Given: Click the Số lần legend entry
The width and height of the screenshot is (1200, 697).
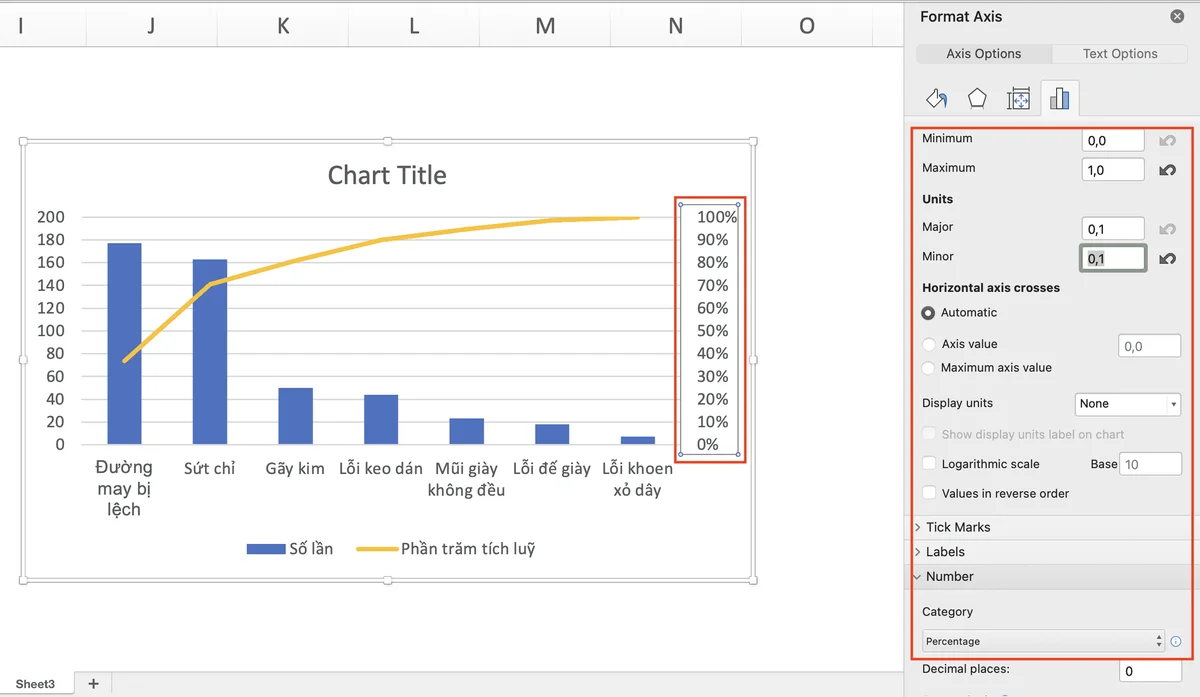Looking at the screenshot, I should pos(290,548).
